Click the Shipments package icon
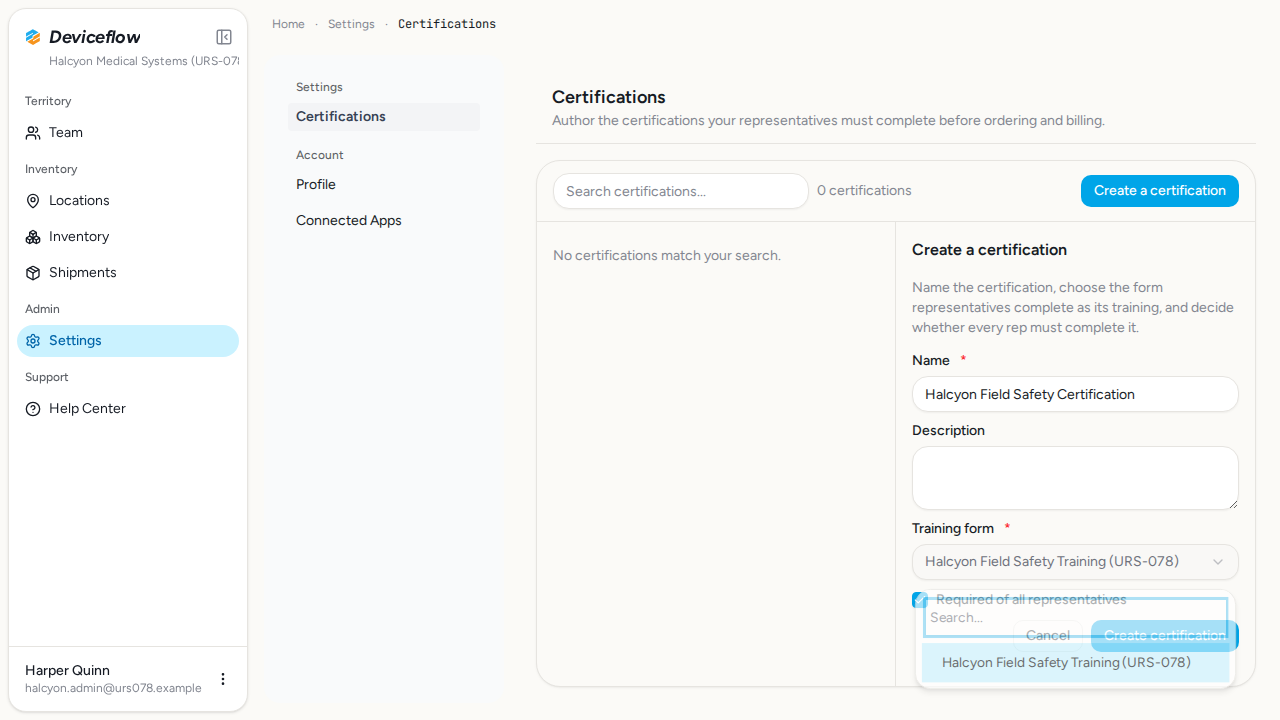This screenshot has height=720, width=1280. pos(33,273)
